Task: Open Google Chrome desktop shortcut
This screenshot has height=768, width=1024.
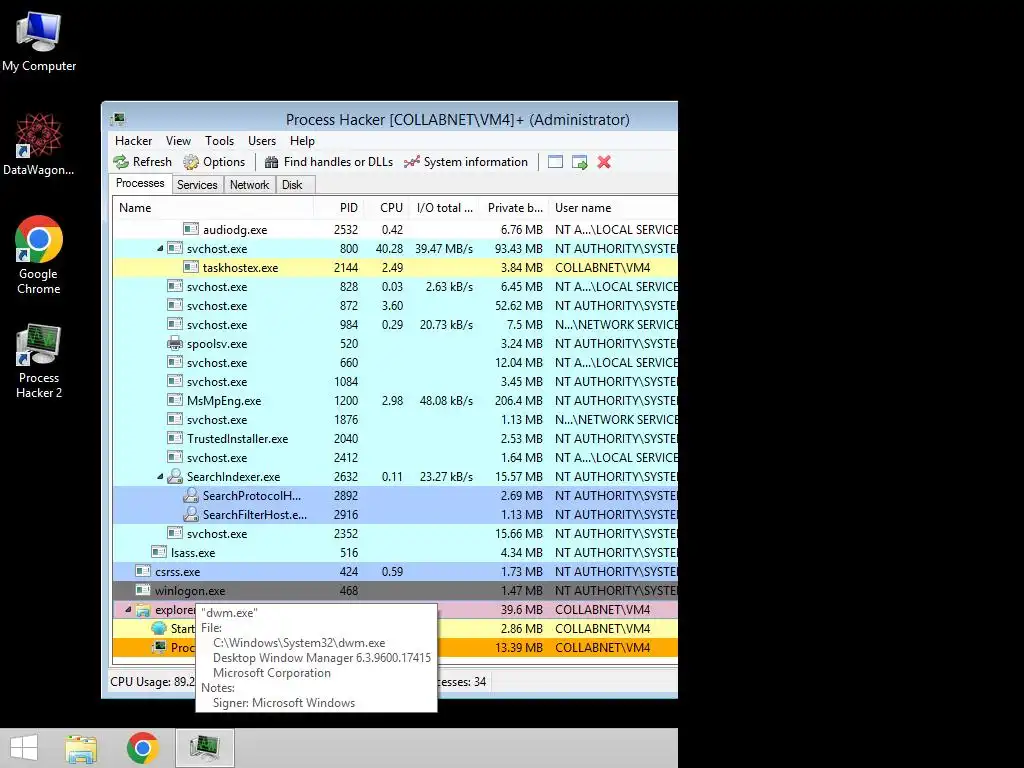Action: tap(39, 255)
